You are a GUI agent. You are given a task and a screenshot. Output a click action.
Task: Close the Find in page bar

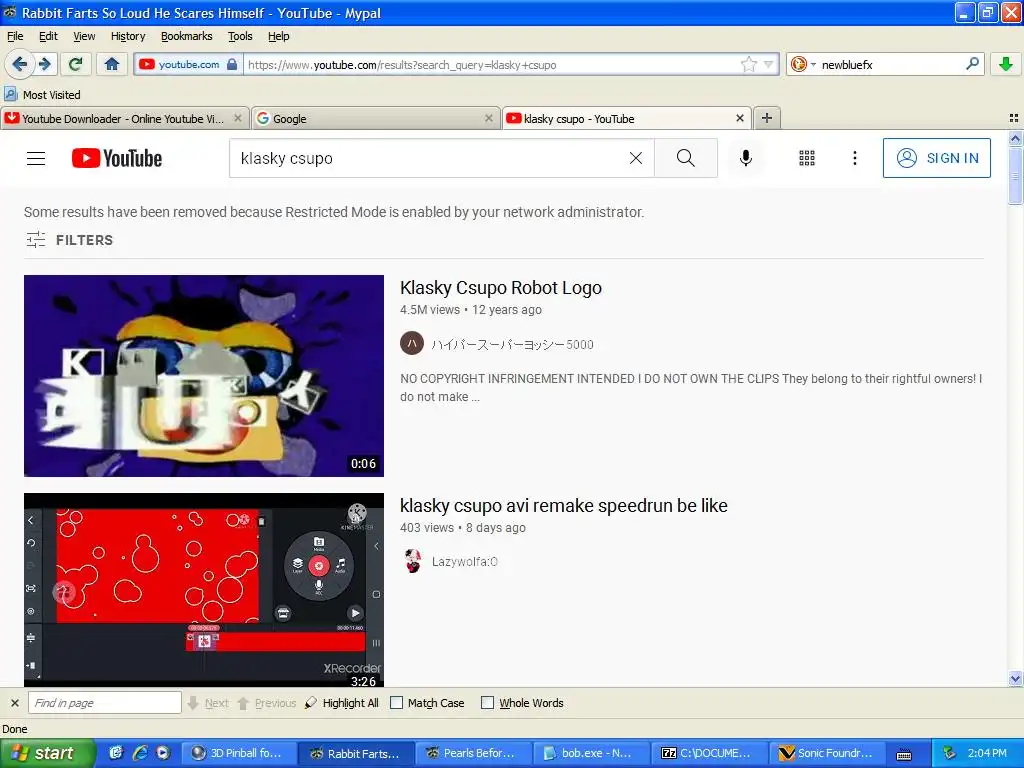14,703
